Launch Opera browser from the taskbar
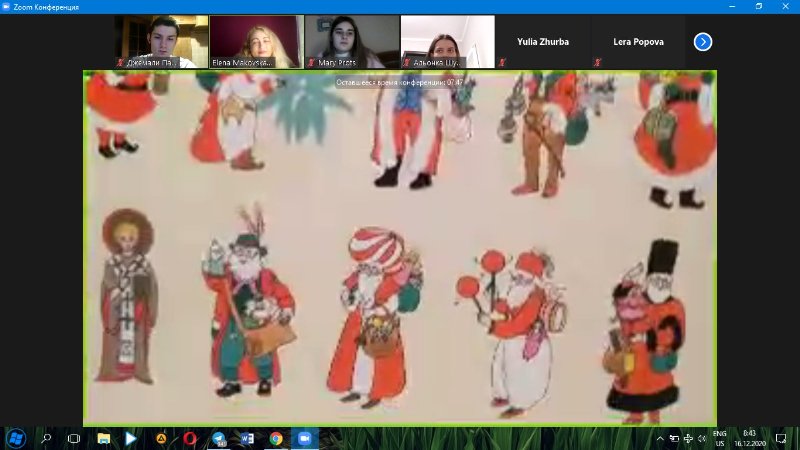Viewport: 800px width, 450px height. click(190, 438)
